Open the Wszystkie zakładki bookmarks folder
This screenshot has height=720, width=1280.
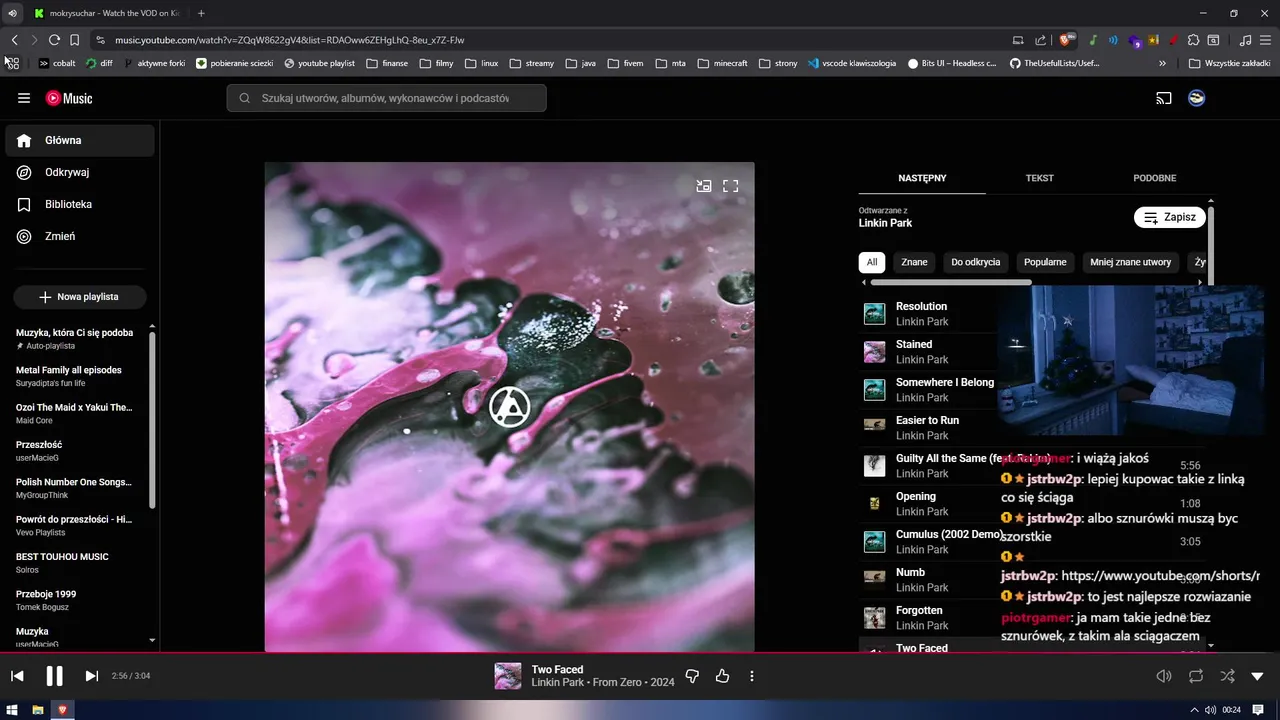coord(1228,63)
